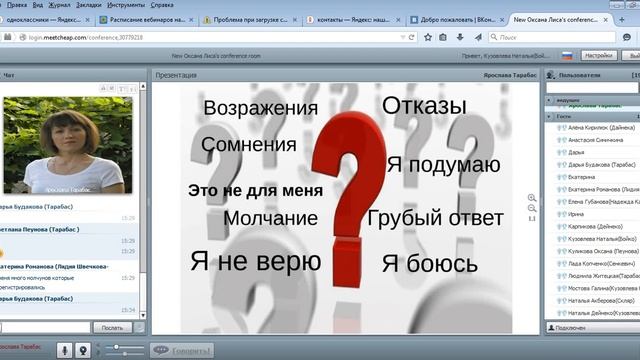Image resolution: width=640 pixels, height=360 pixels.
Task: Click the emoticon icon next to Послать
Action: [x=139, y=327]
